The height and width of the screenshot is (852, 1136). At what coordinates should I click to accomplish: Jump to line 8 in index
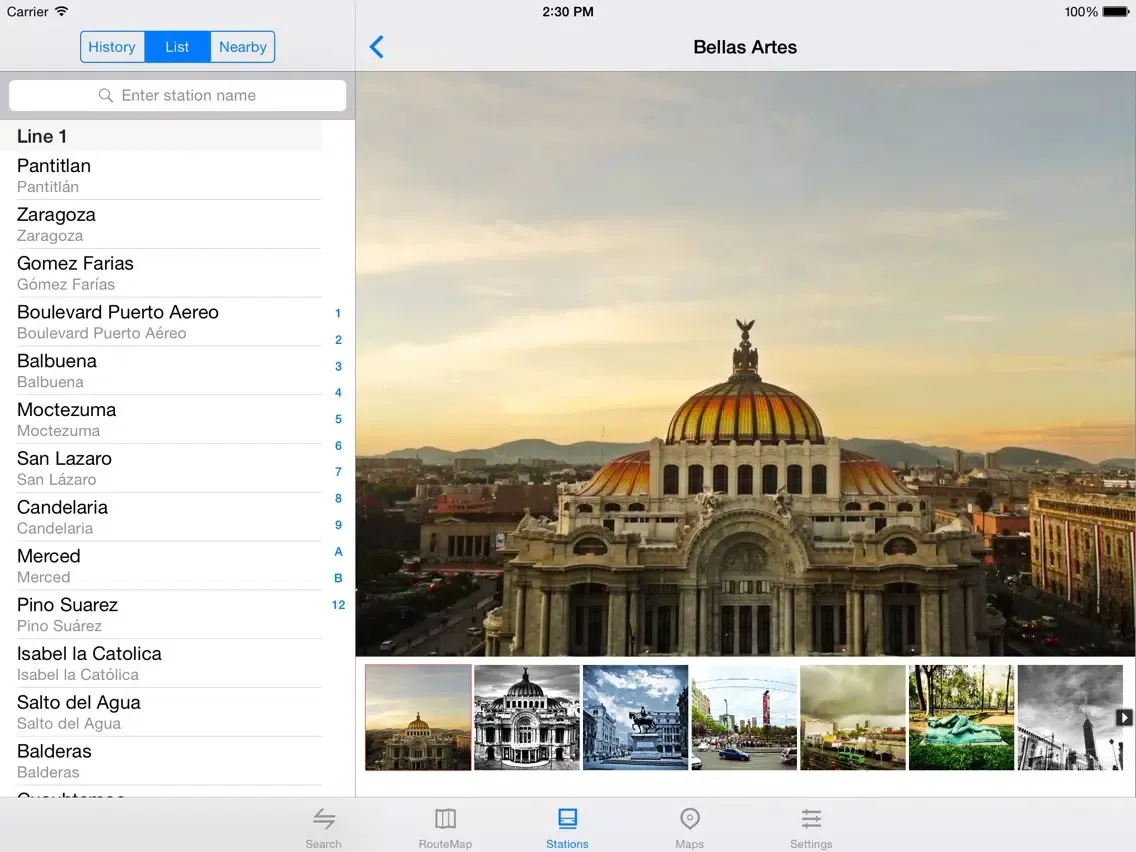(x=338, y=498)
